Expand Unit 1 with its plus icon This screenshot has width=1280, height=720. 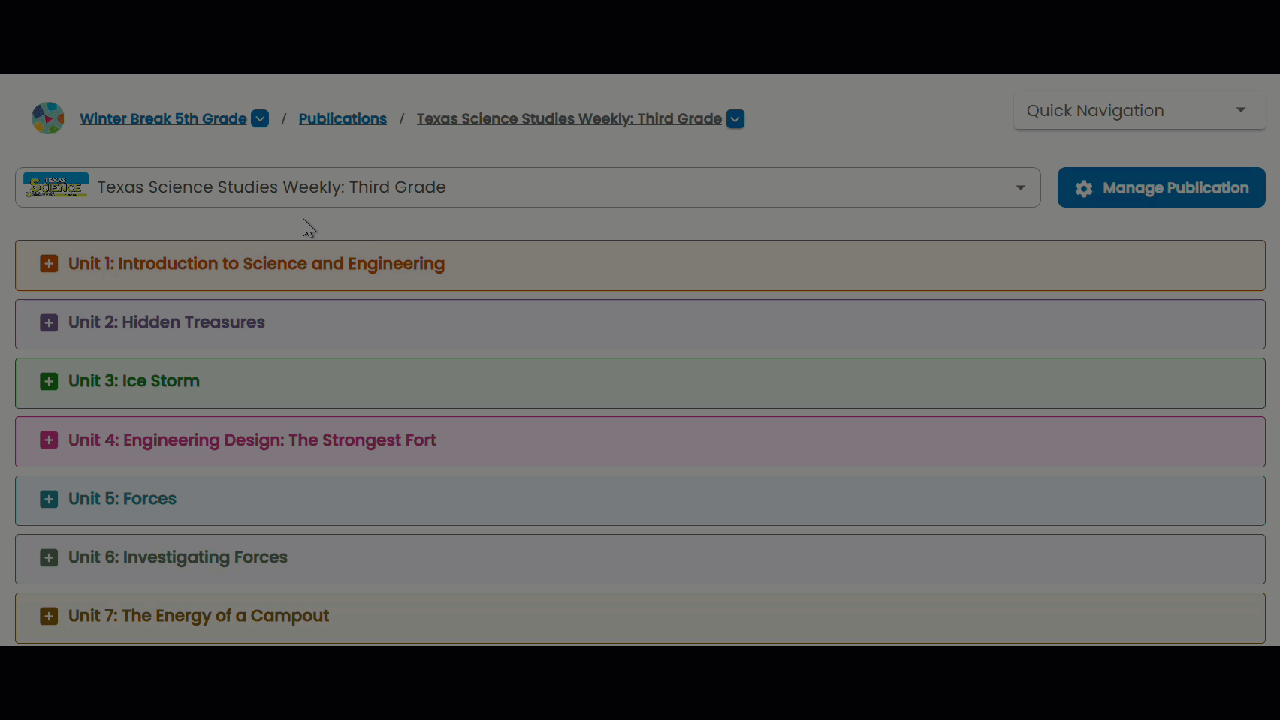pyautogui.click(x=49, y=264)
